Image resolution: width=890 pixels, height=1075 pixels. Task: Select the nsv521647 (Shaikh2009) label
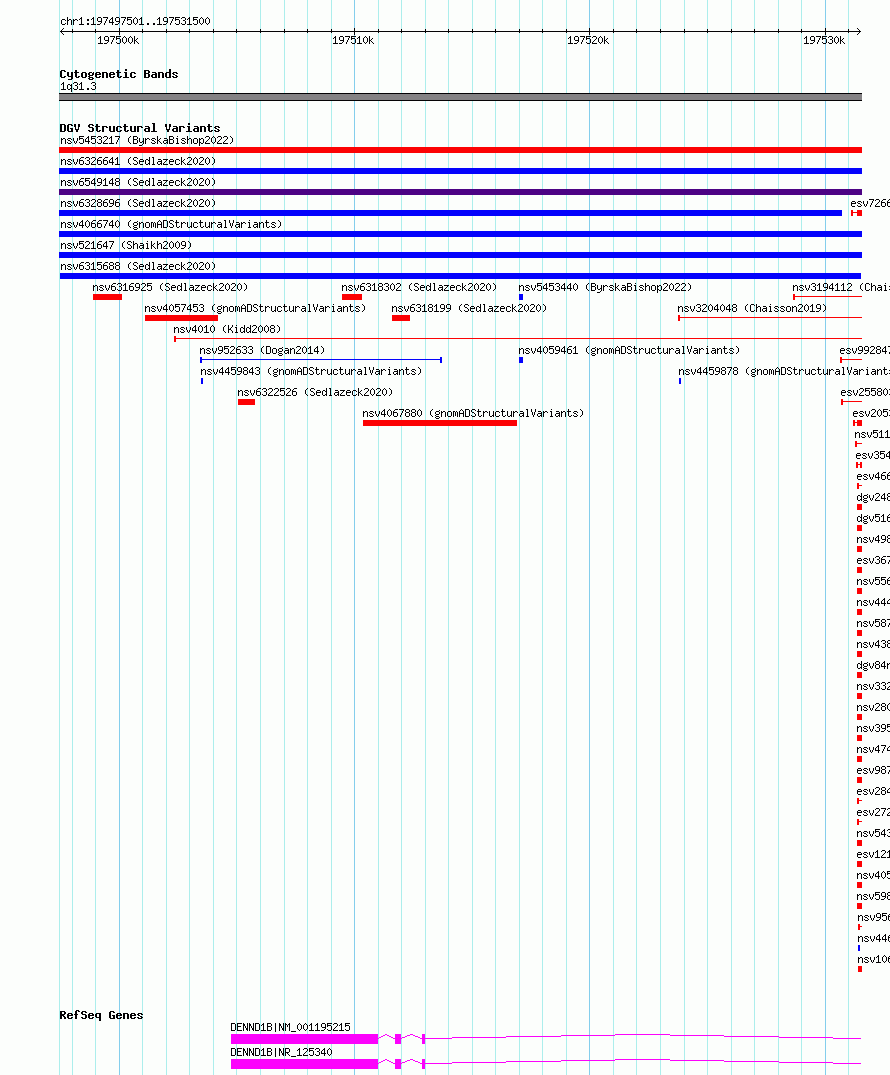point(125,245)
